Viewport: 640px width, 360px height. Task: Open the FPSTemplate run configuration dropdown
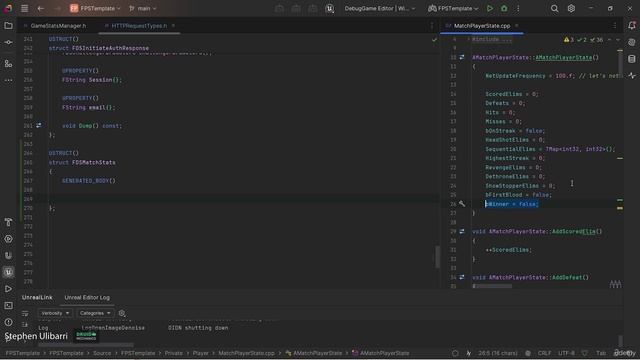point(453,8)
